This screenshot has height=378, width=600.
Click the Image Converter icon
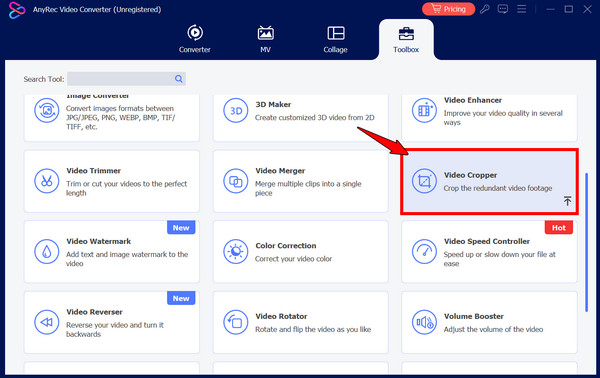[x=47, y=111]
